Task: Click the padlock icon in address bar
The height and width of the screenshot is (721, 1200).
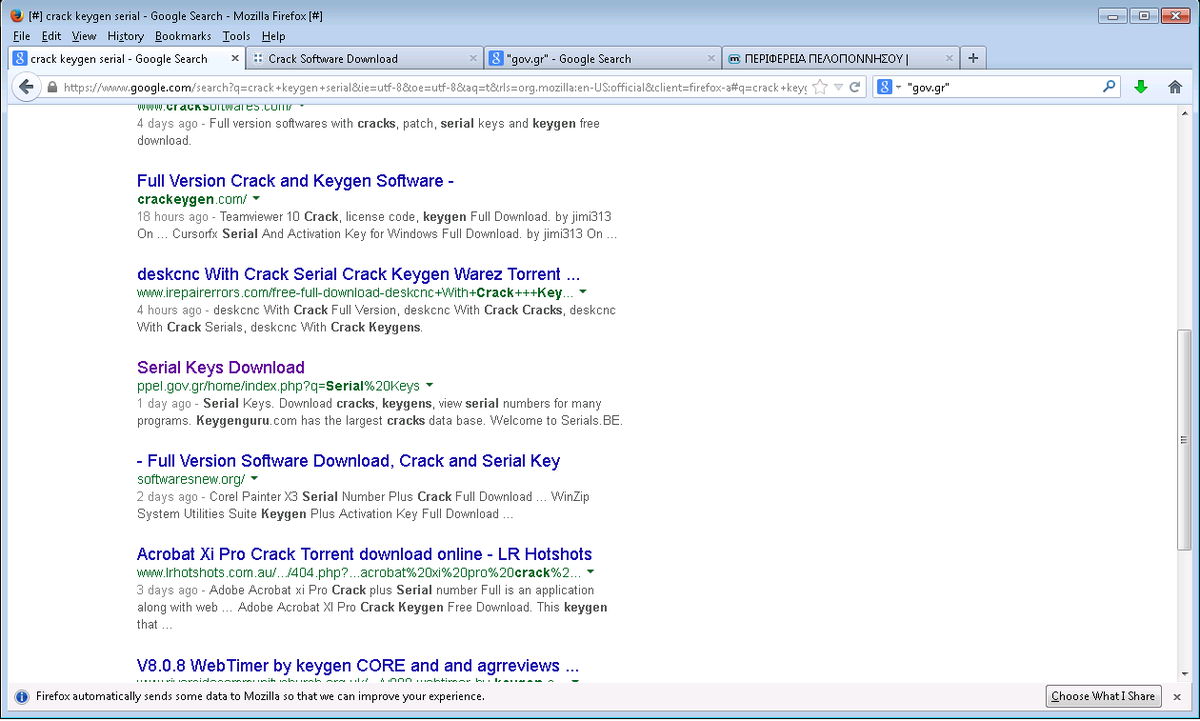Action: [x=53, y=87]
